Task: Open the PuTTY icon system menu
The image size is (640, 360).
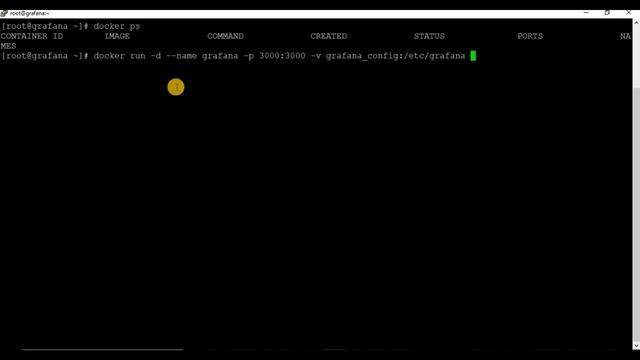Action: [4, 13]
